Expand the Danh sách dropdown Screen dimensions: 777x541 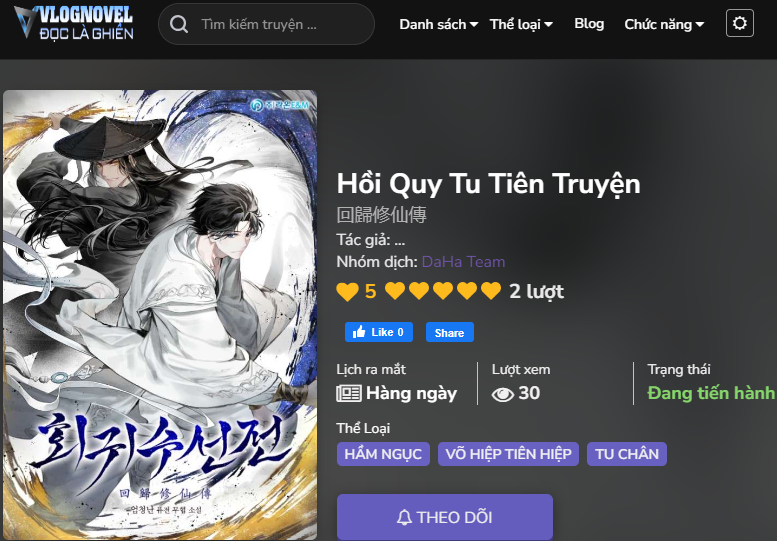click(439, 24)
